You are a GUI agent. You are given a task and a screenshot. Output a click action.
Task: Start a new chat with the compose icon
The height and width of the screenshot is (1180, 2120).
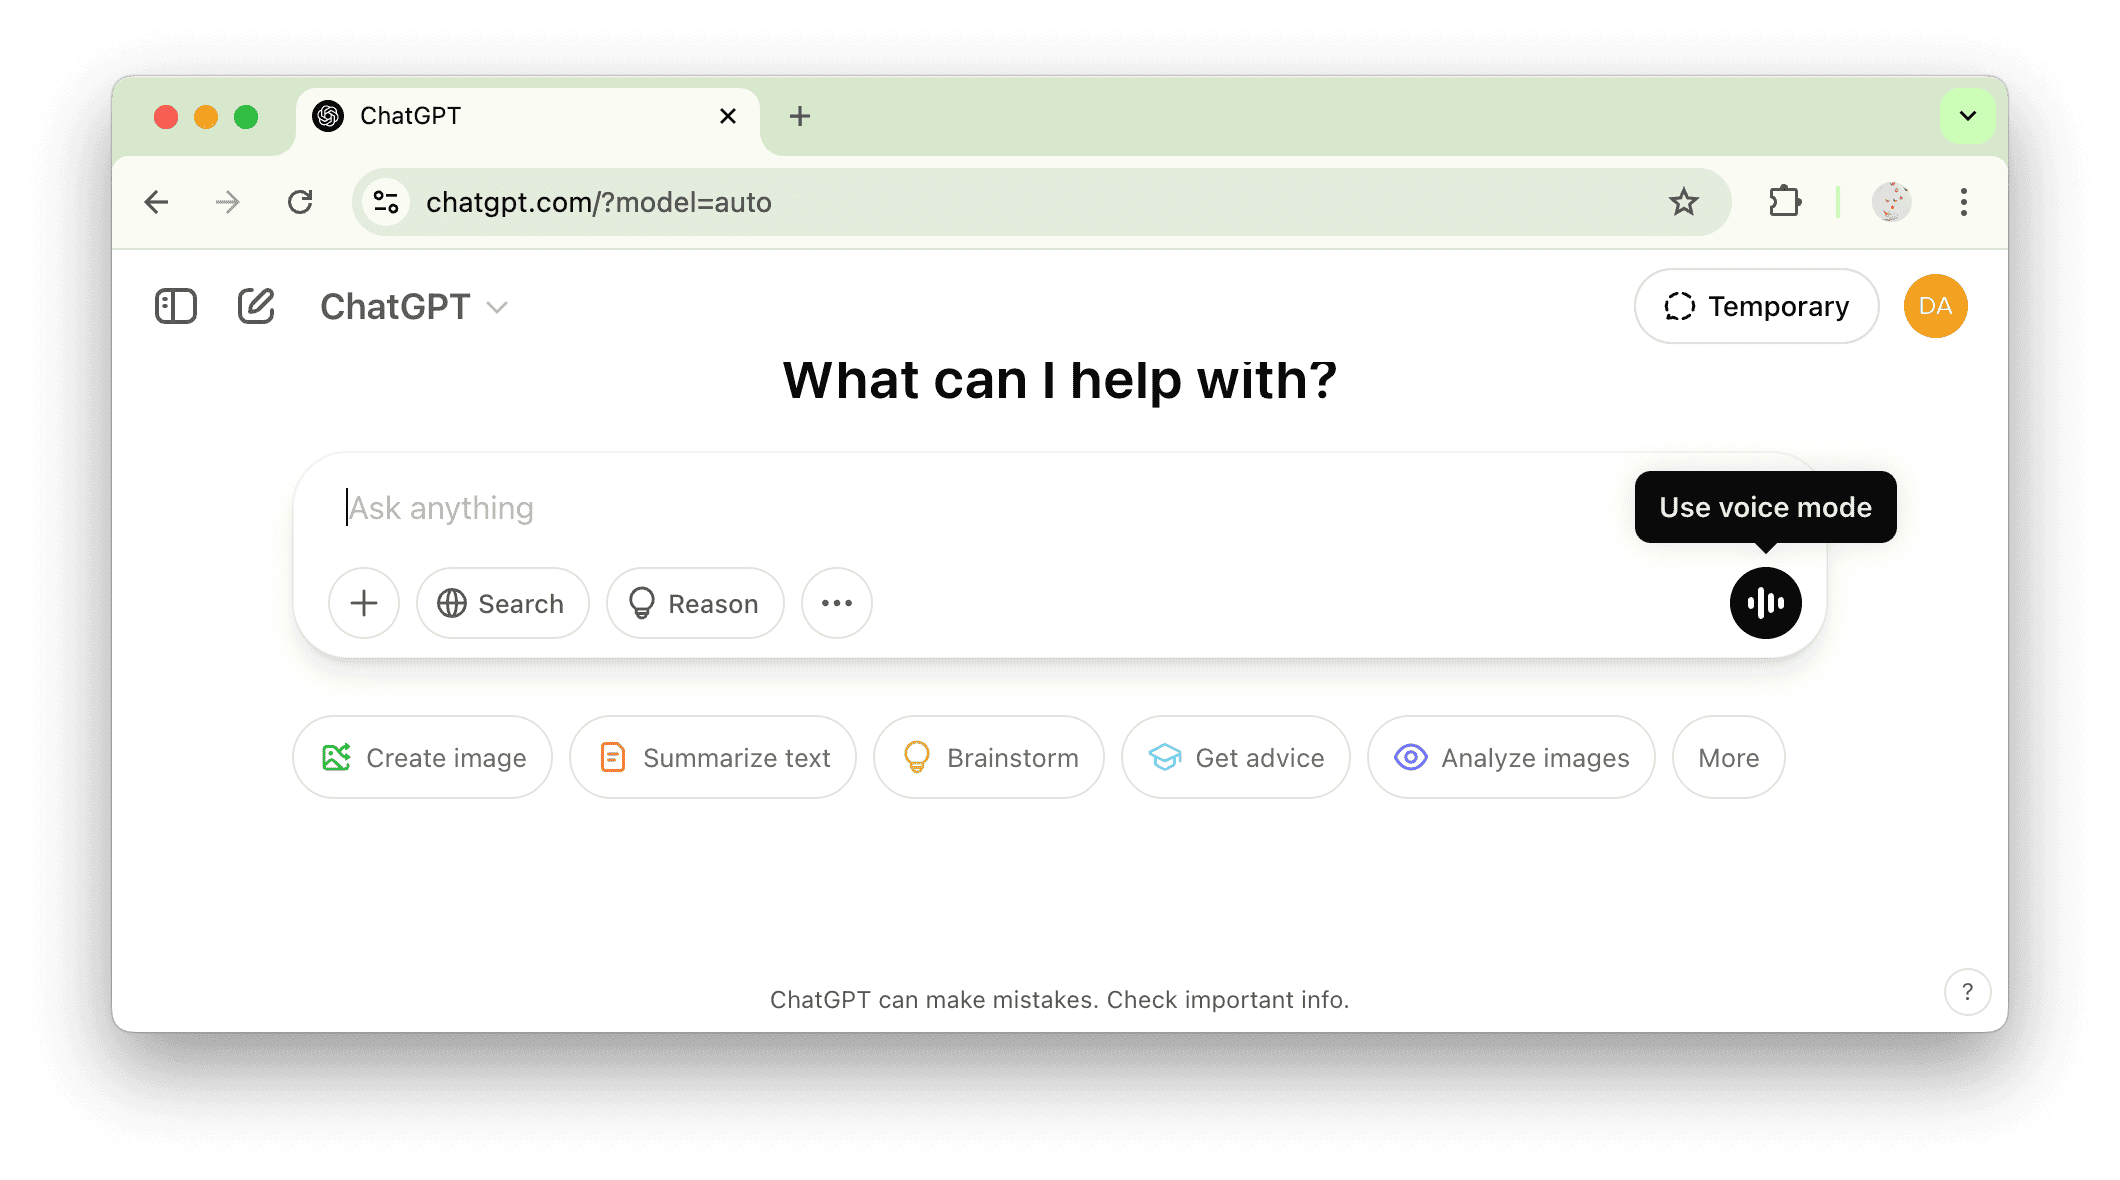coord(256,306)
